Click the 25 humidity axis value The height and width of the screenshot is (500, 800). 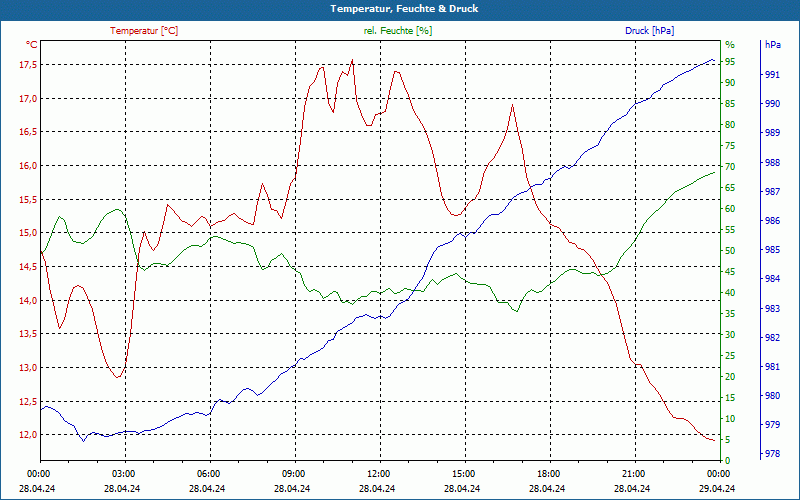730,356
